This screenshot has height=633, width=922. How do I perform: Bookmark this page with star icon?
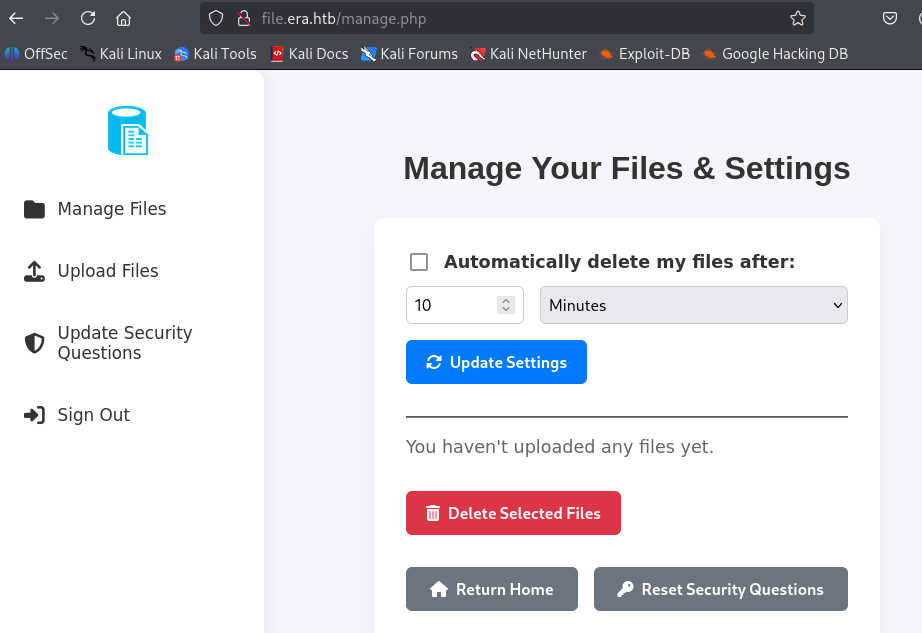pyautogui.click(x=797, y=18)
